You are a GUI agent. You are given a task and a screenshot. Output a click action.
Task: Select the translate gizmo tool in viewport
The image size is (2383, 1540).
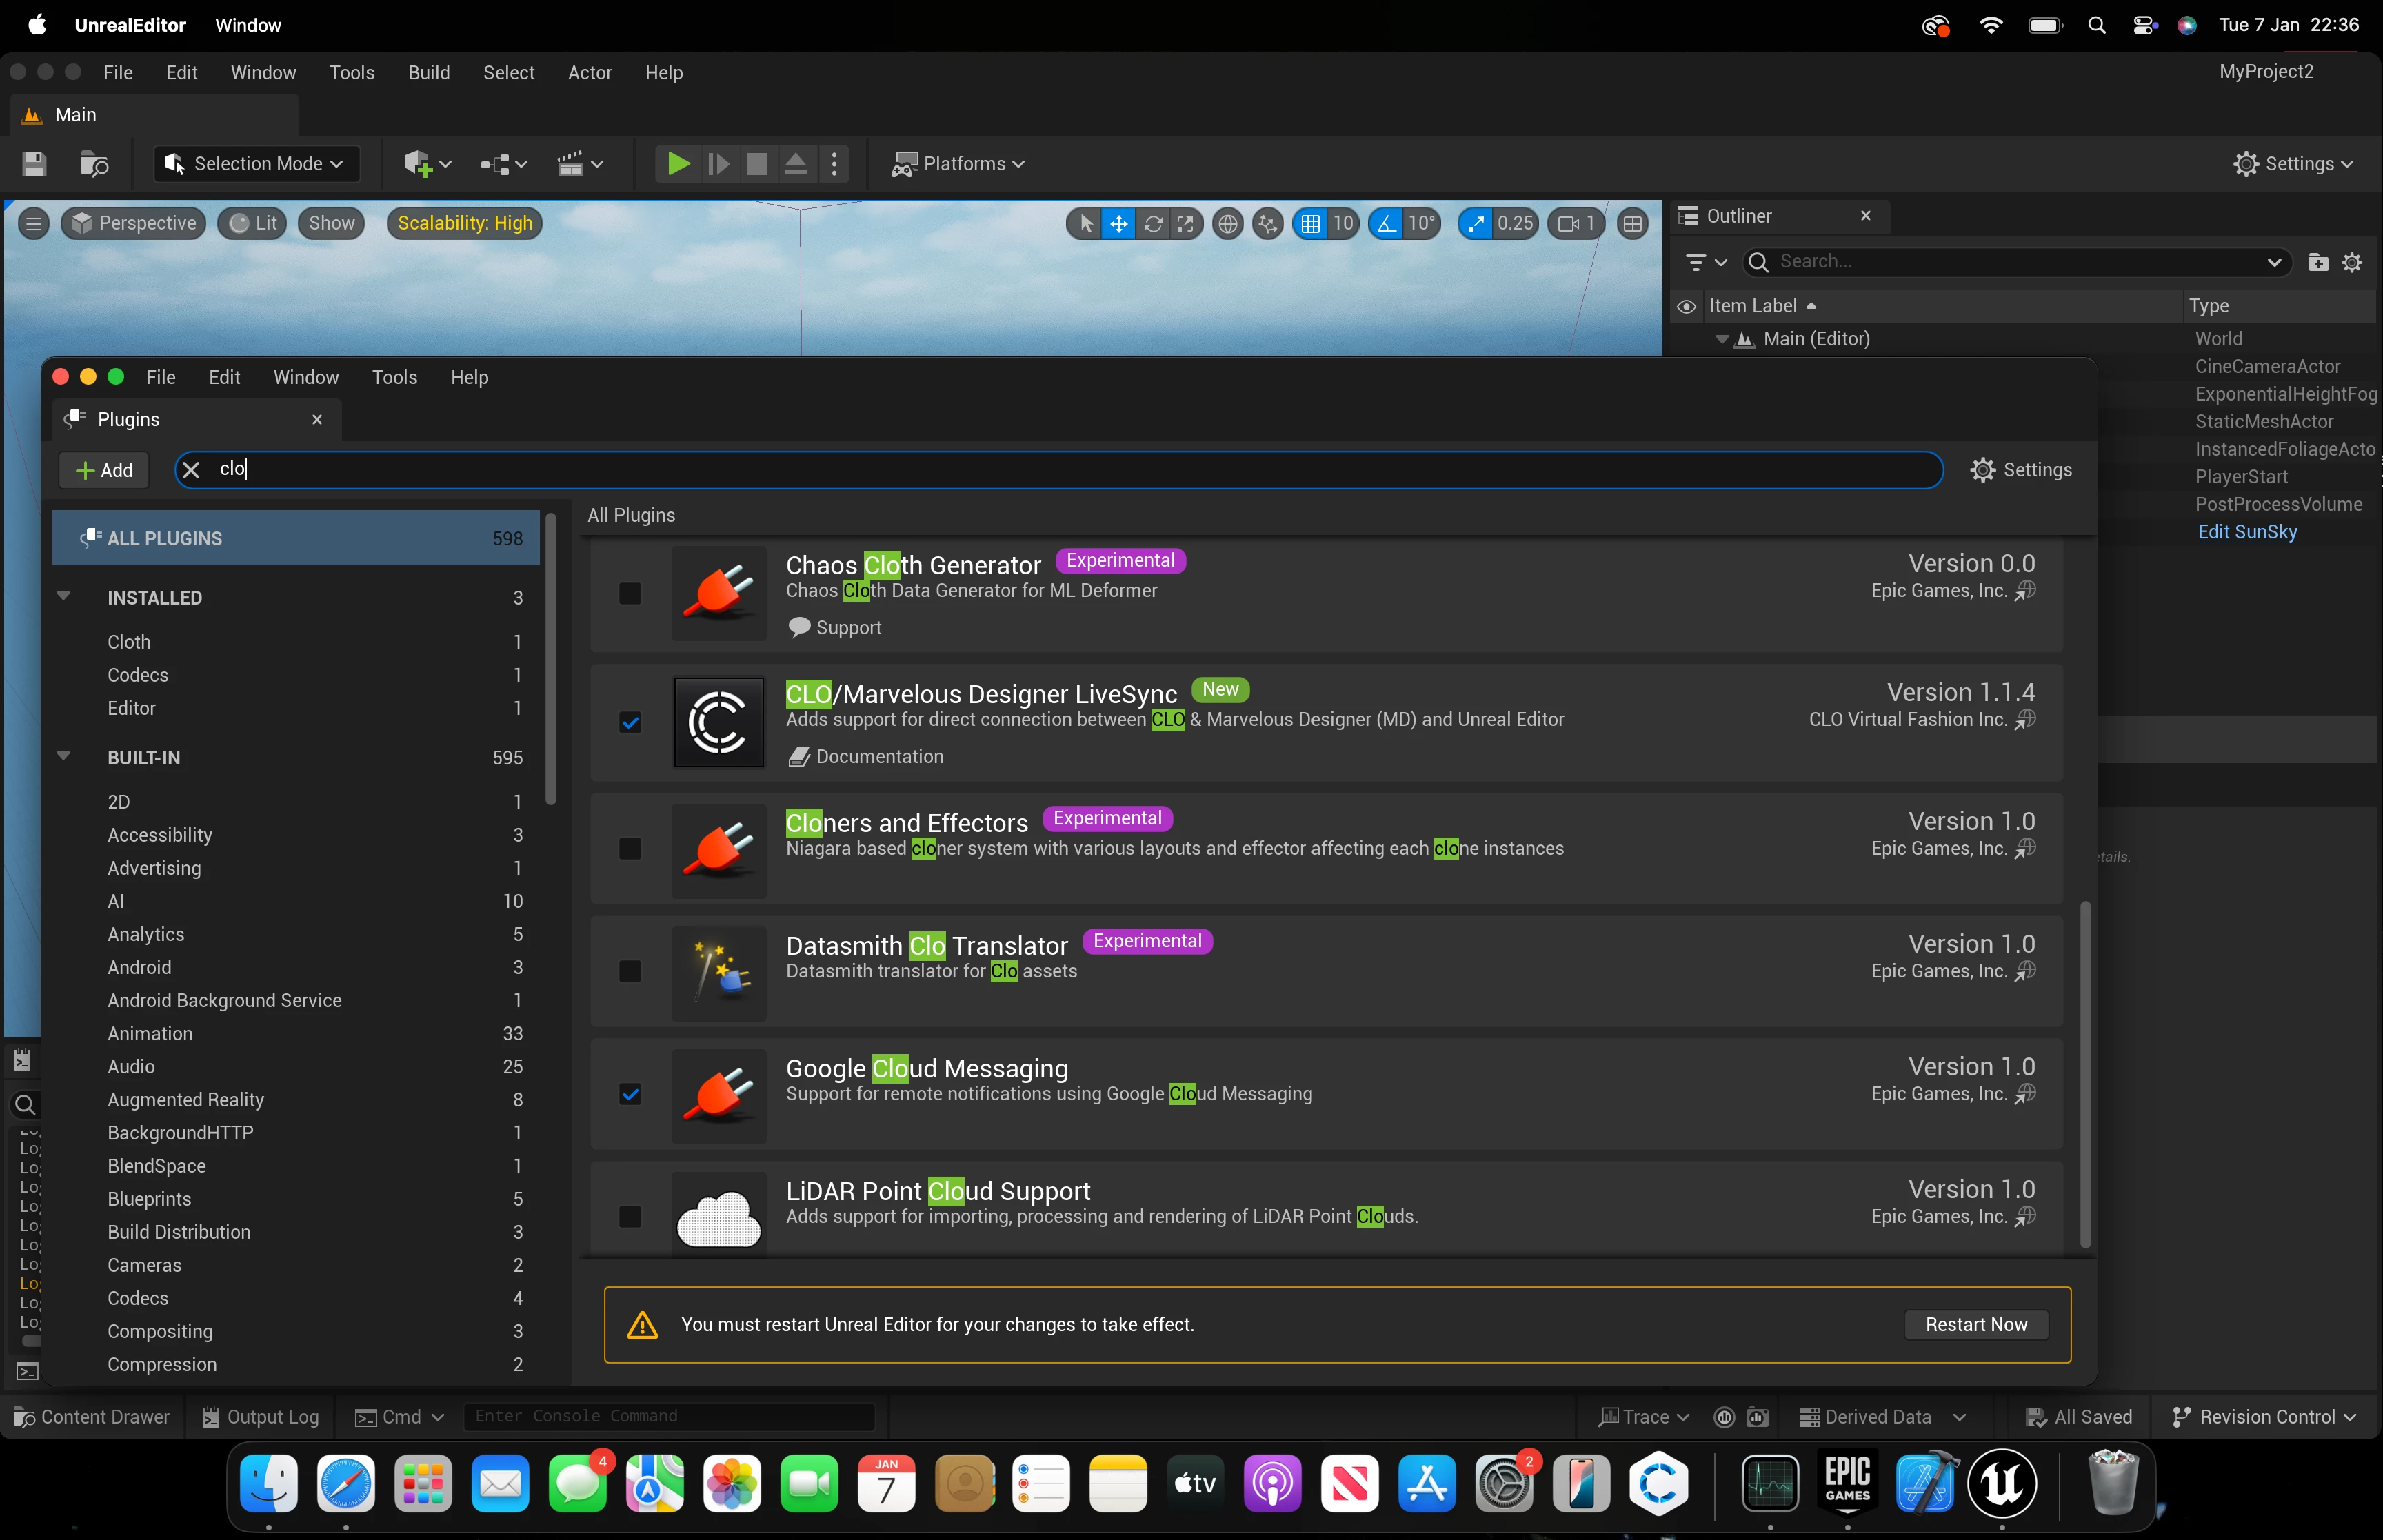(1119, 224)
